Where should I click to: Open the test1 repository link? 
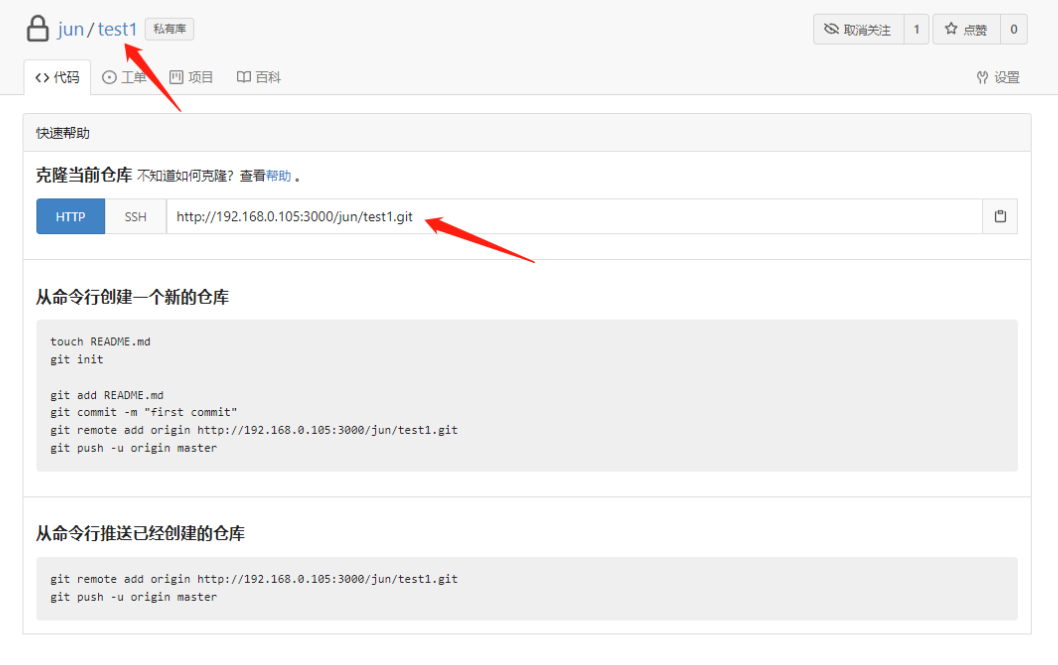pyautogui.click(x=117, y=29)
